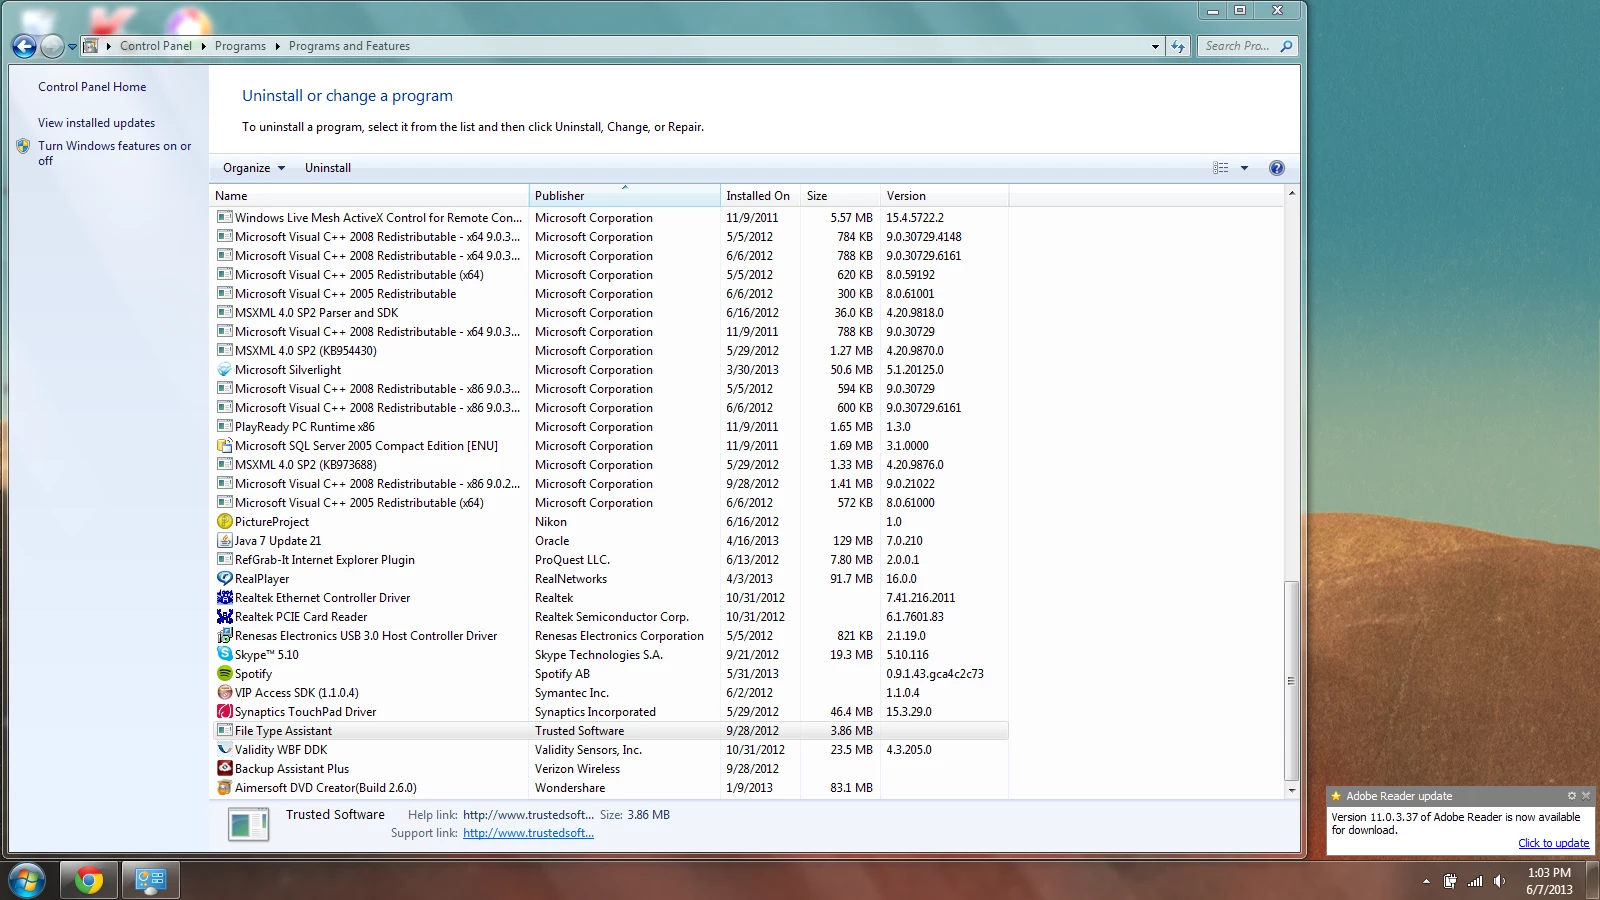Click the Control Panel taskbar button
This screenshot has height=900, width=1600.
(x=150, y=881)
